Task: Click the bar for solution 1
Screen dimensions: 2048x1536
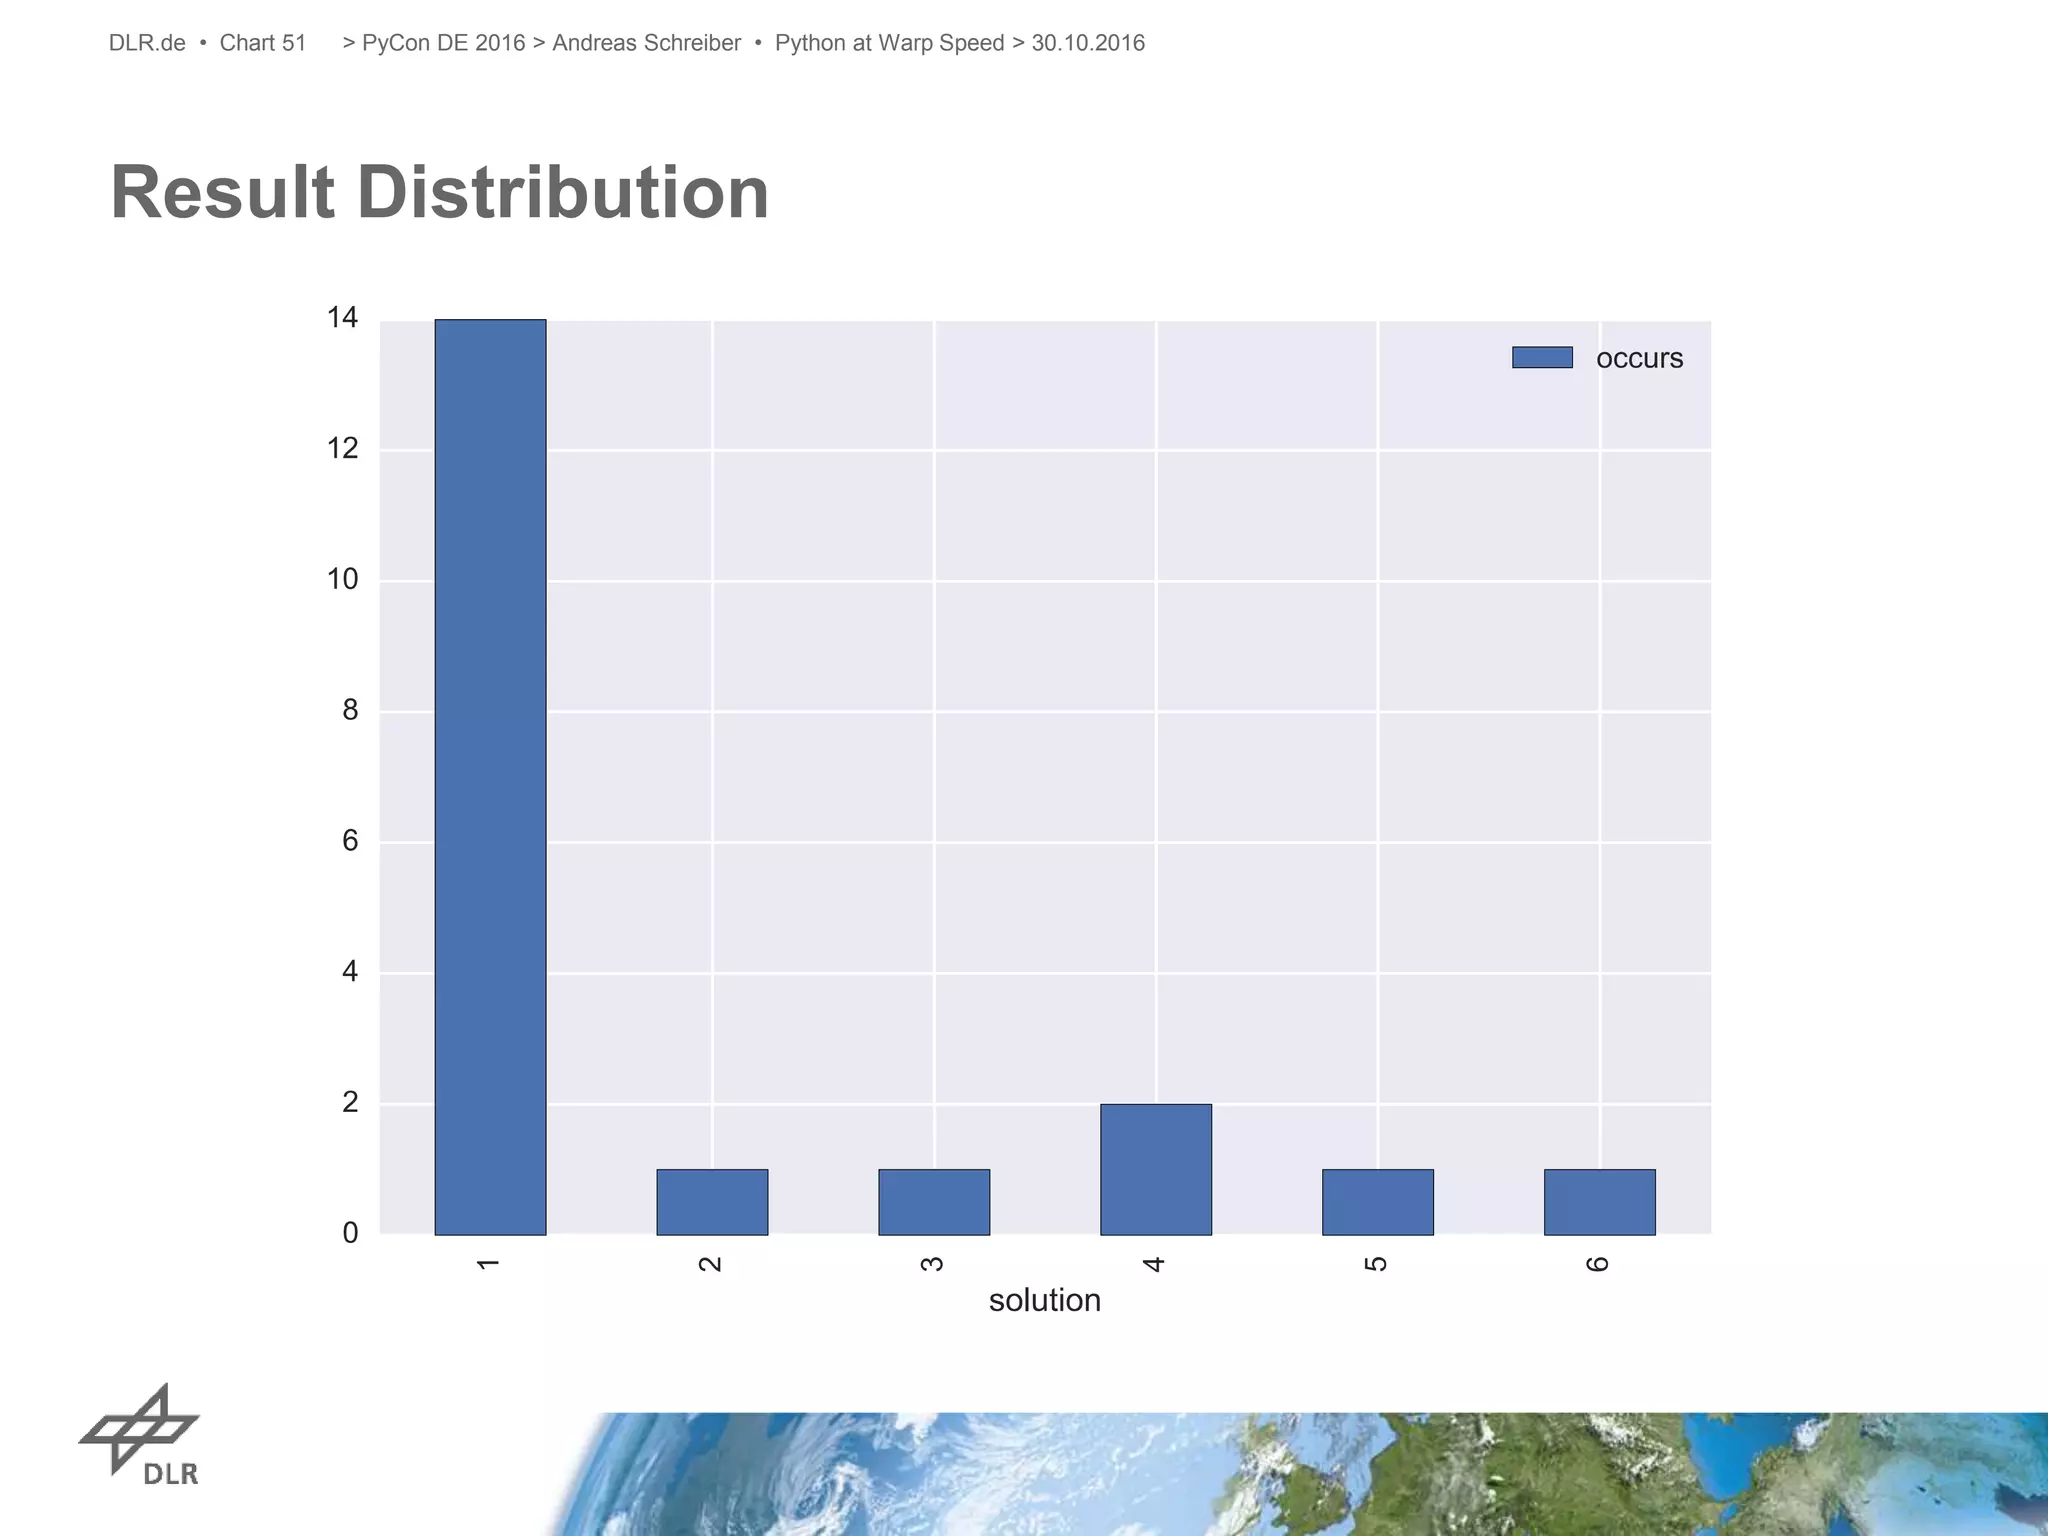Action: 490,777
